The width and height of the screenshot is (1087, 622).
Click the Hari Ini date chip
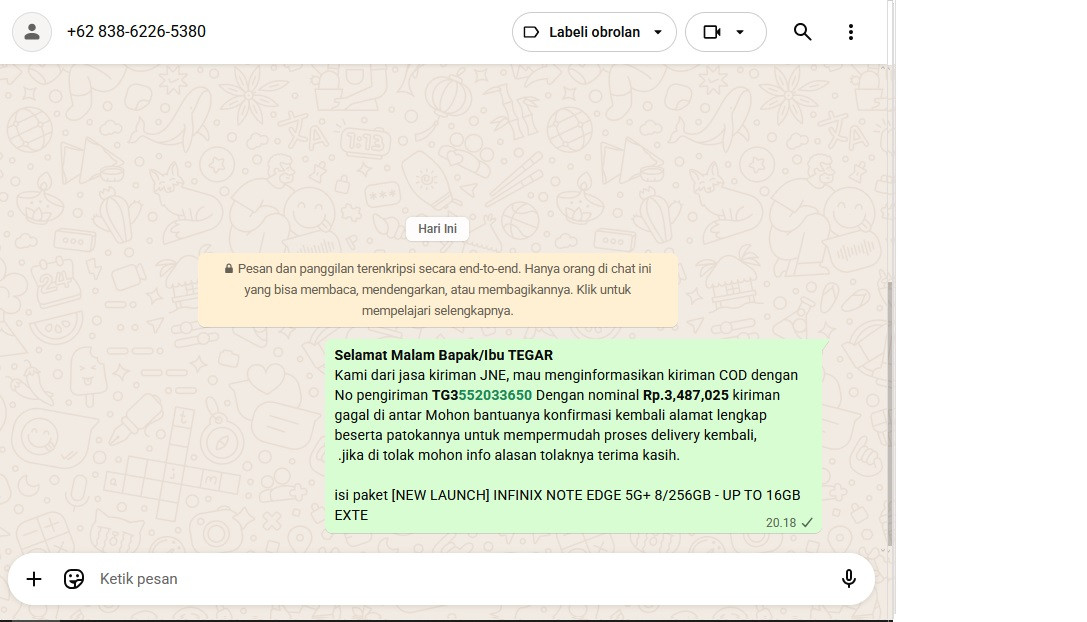pos(437,229)
